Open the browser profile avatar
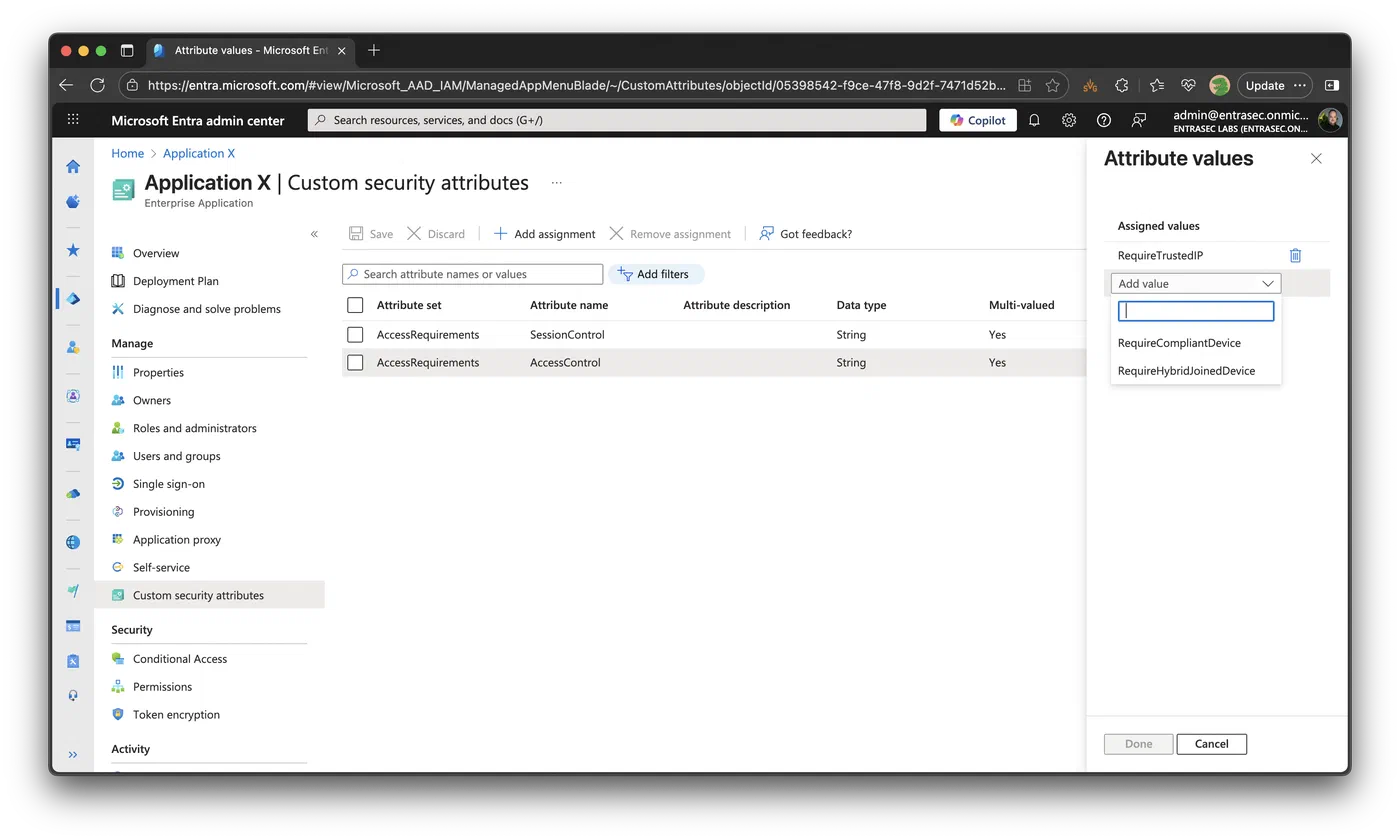1400x840 pixels. click(1219, 86)
